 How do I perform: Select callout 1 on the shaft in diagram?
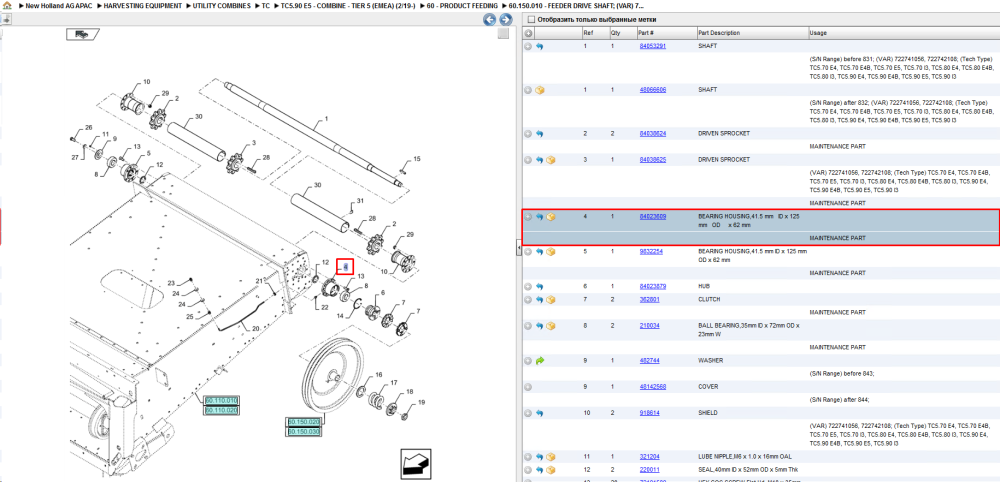[326, 119]
